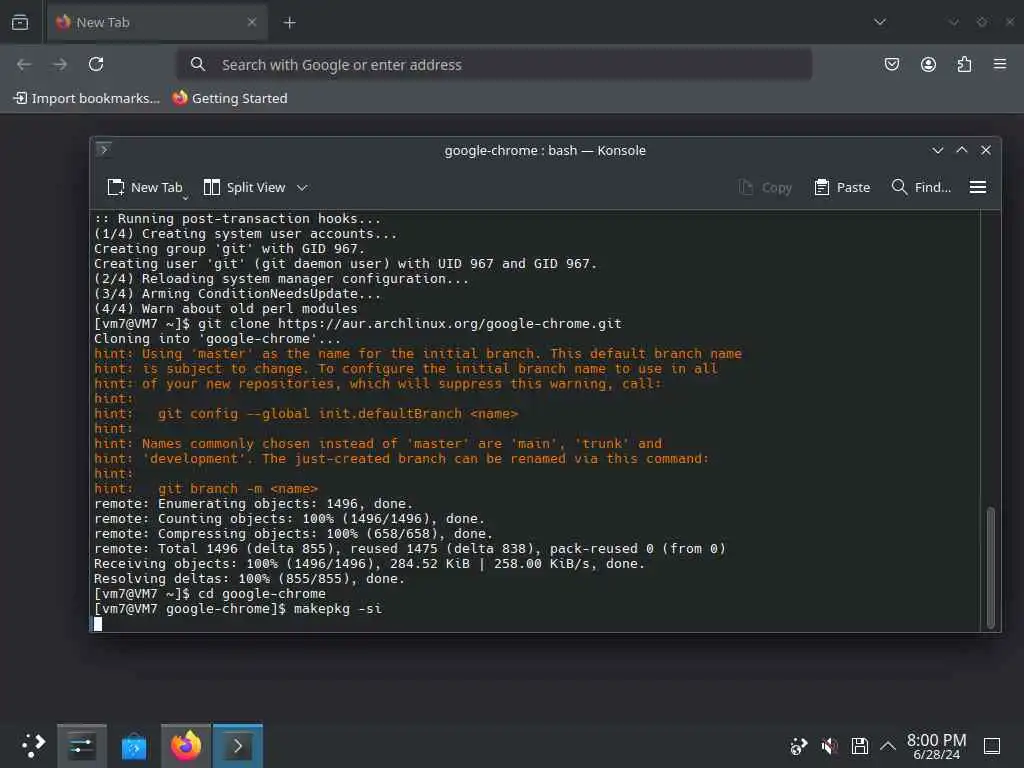Screen dimensions: 1024x768
Task: Open Konsole window menu icon in title bar
Action: pyautogui.click(x=103, y=150)
